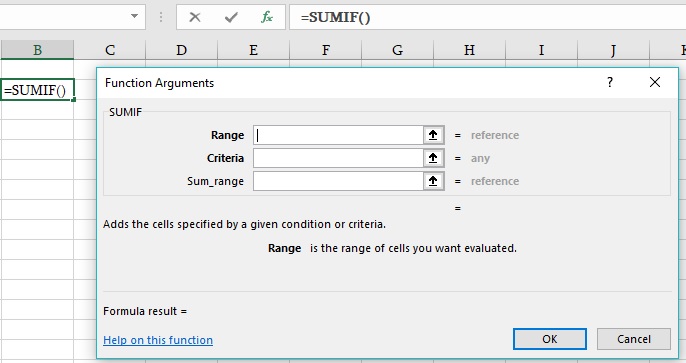Screen dimensions: 686x363
Task: Click the 'Adds the cells specified' description
Action: (x=244, y=224)
